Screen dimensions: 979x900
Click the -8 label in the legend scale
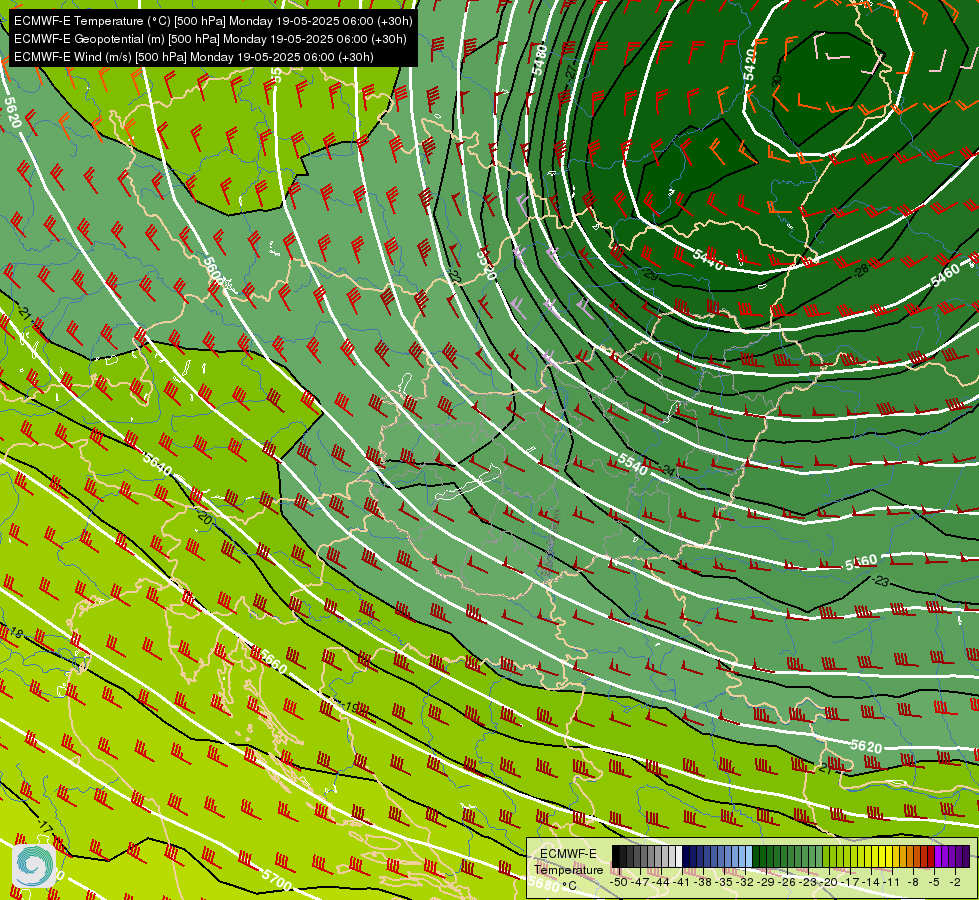coord(913,882)
